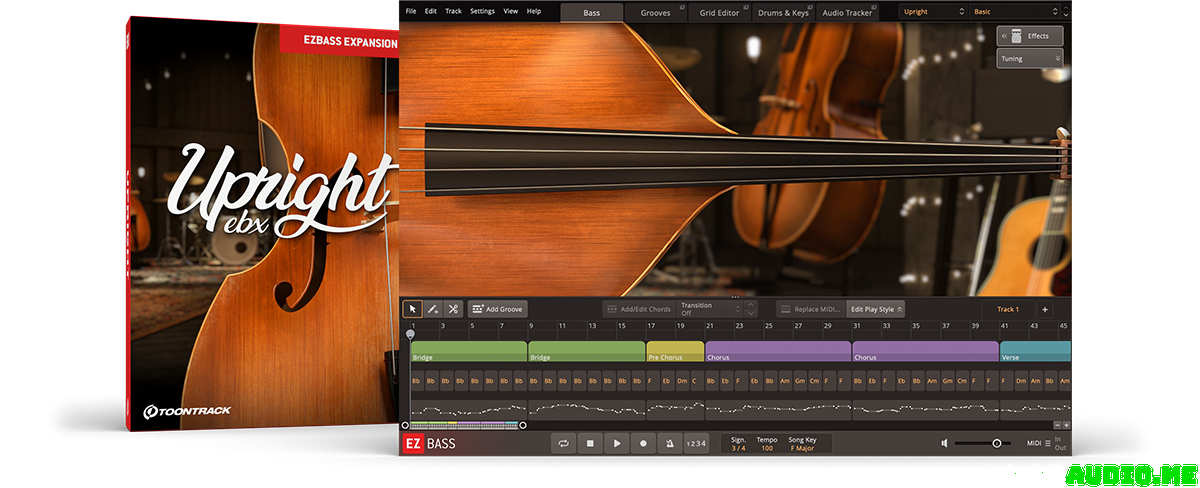Open the Help menu
Screen dimensions: 1200x488
534,11
